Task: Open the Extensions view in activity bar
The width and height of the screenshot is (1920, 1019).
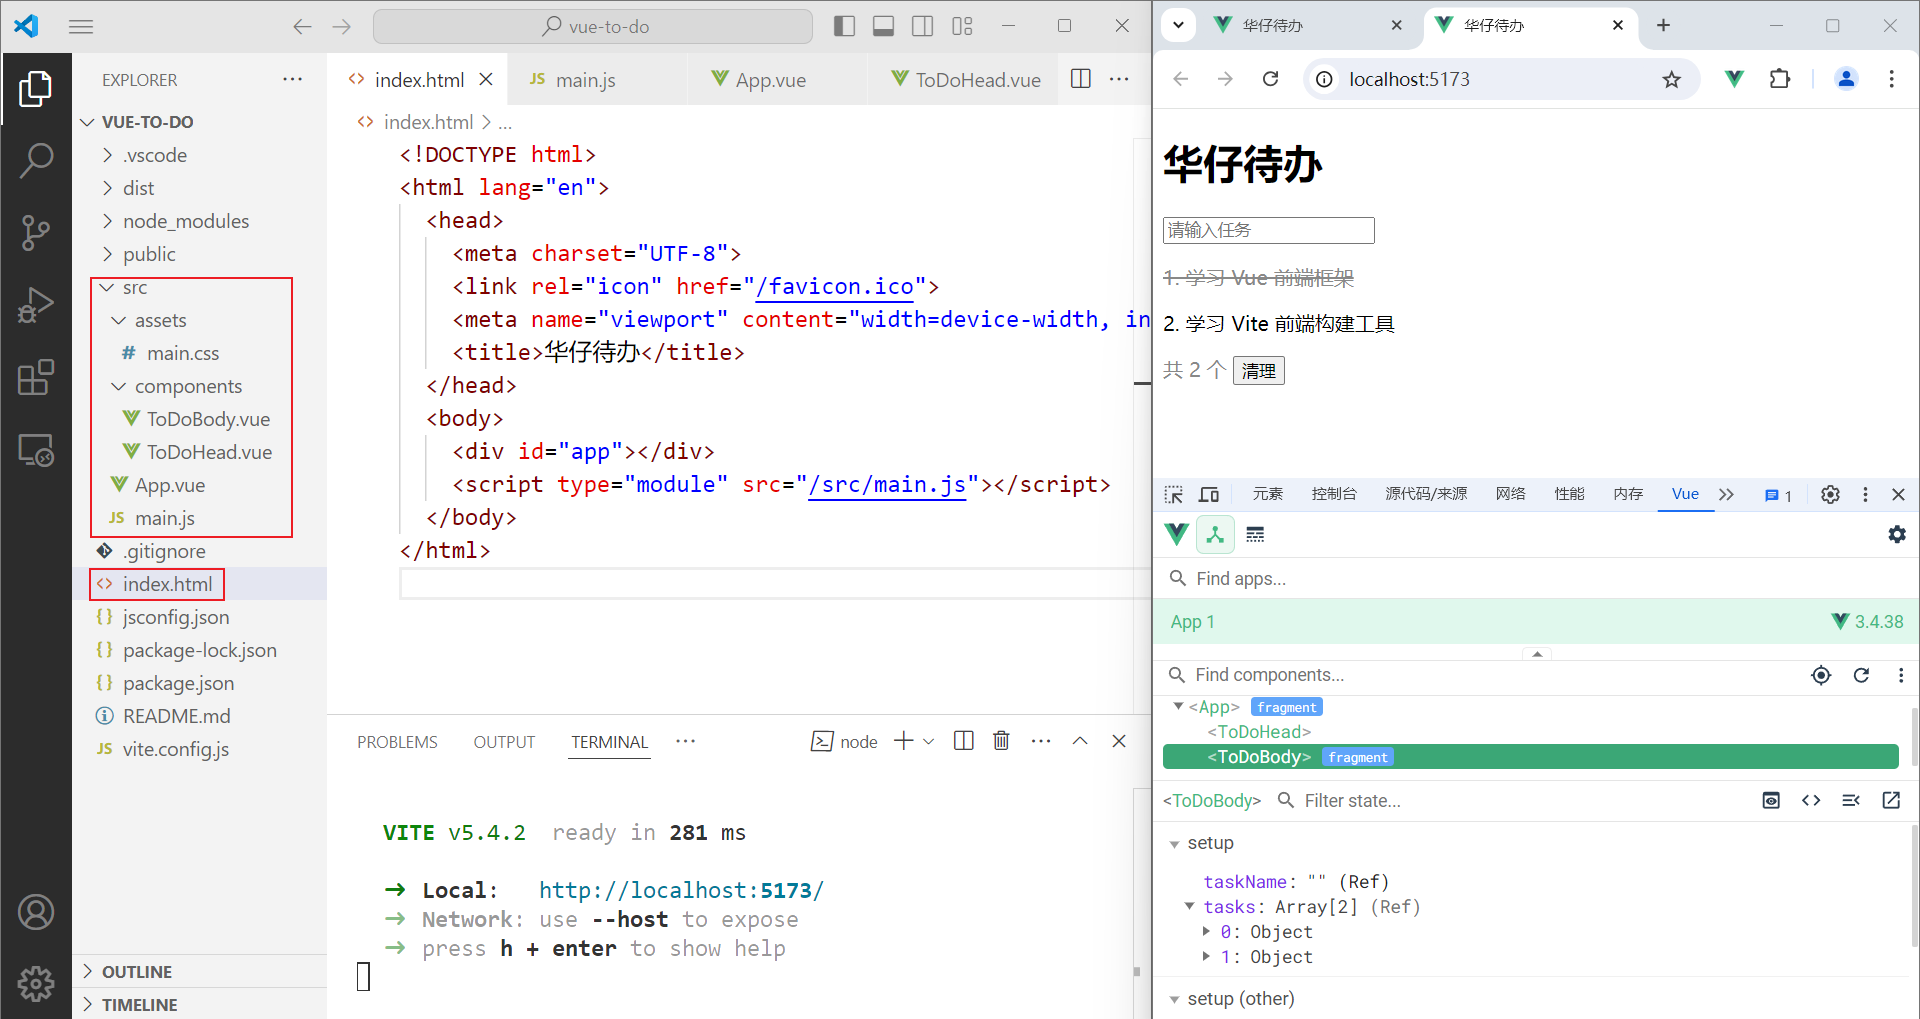Action: coord(36,378)
